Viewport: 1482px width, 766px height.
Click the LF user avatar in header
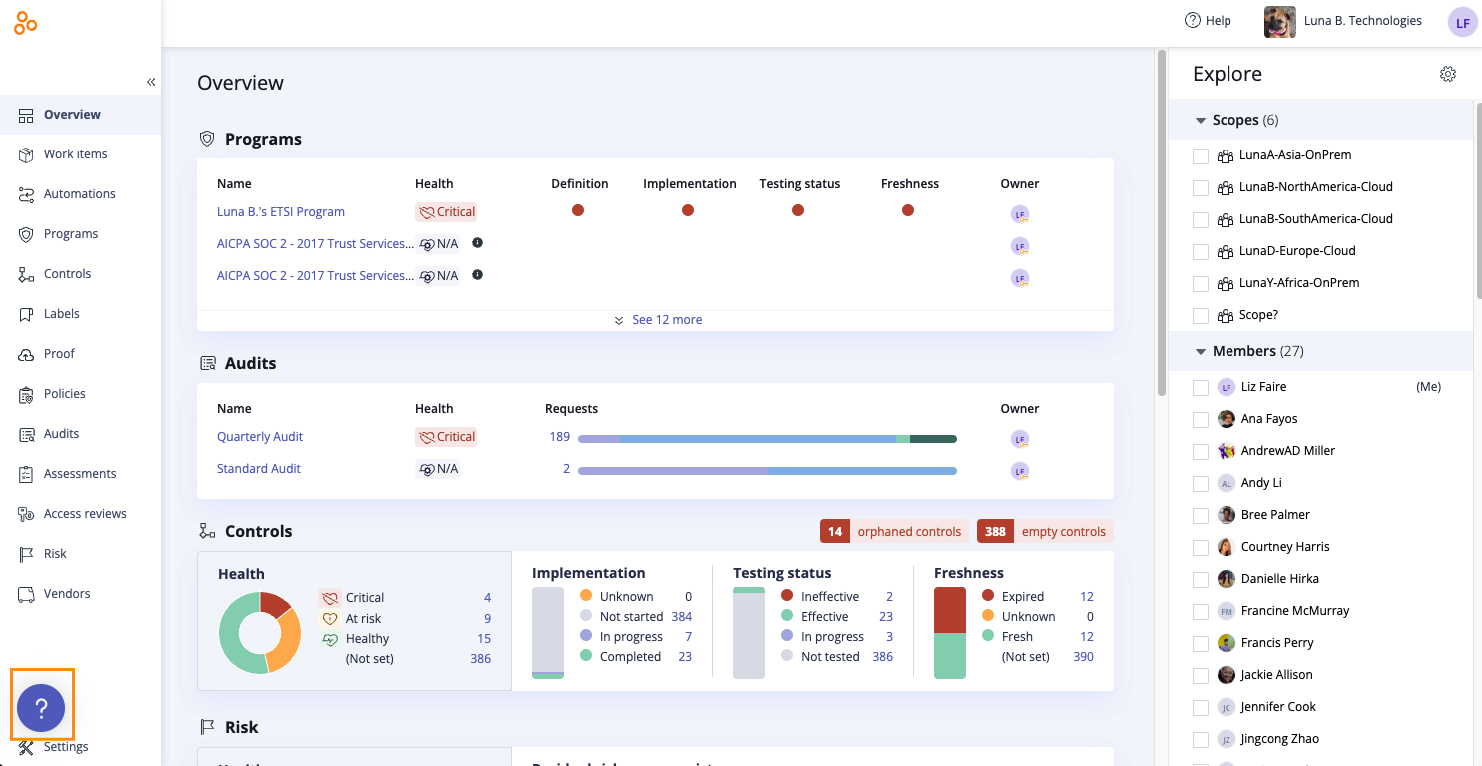(1462, 22)
